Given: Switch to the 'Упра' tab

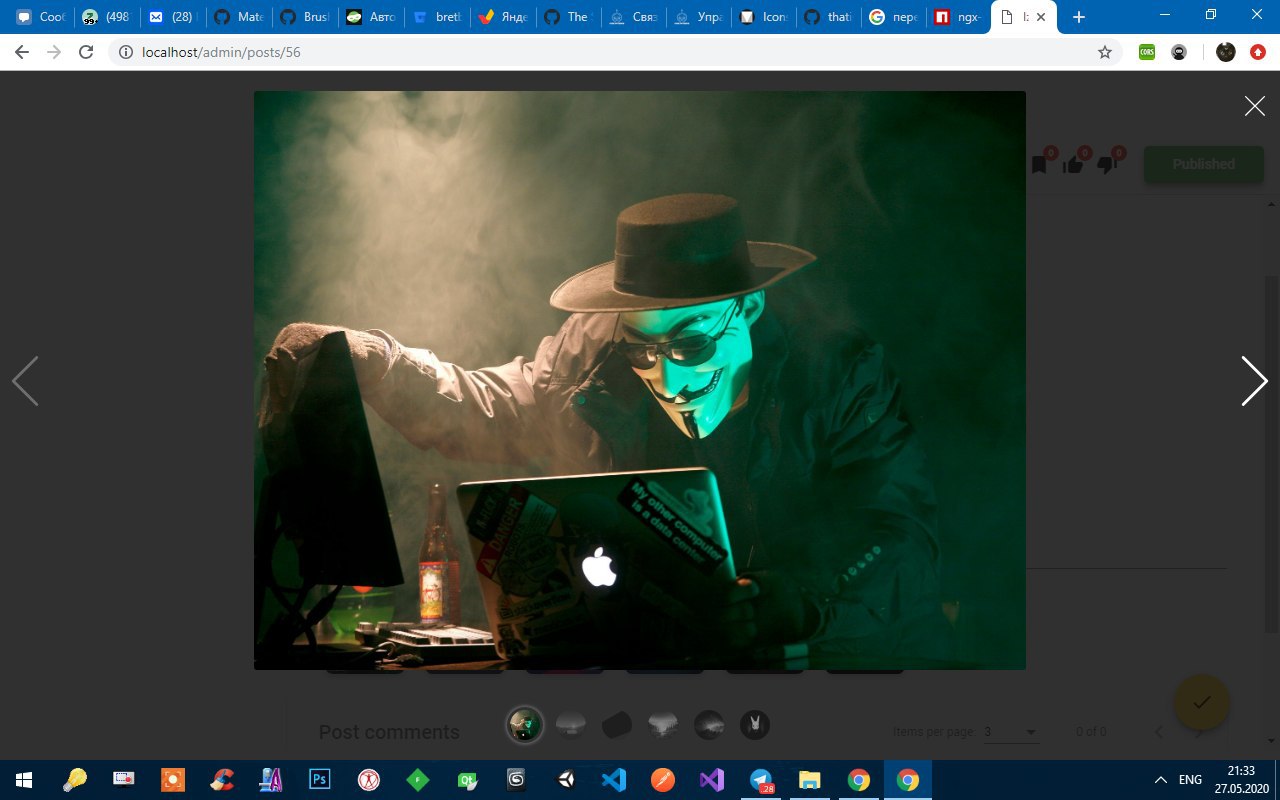Looking at the screenshot, I should click(x=700, y=17).
